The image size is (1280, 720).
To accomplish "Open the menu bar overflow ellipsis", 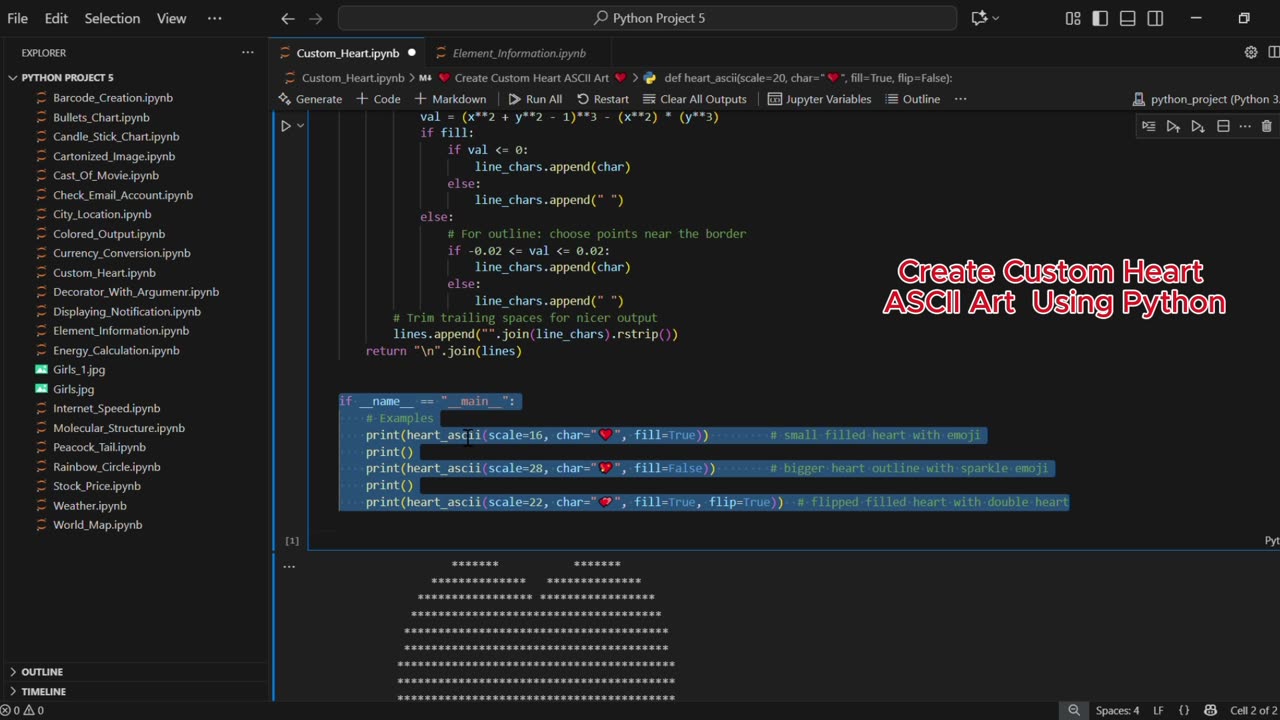I will 215,18.
